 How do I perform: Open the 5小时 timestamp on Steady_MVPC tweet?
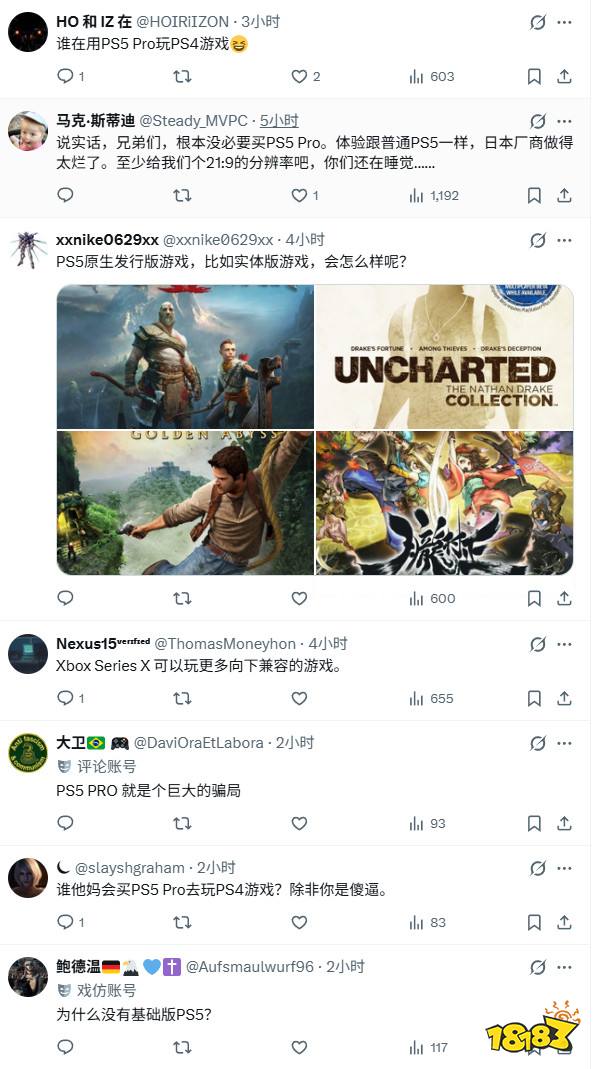tap(279, 121)
